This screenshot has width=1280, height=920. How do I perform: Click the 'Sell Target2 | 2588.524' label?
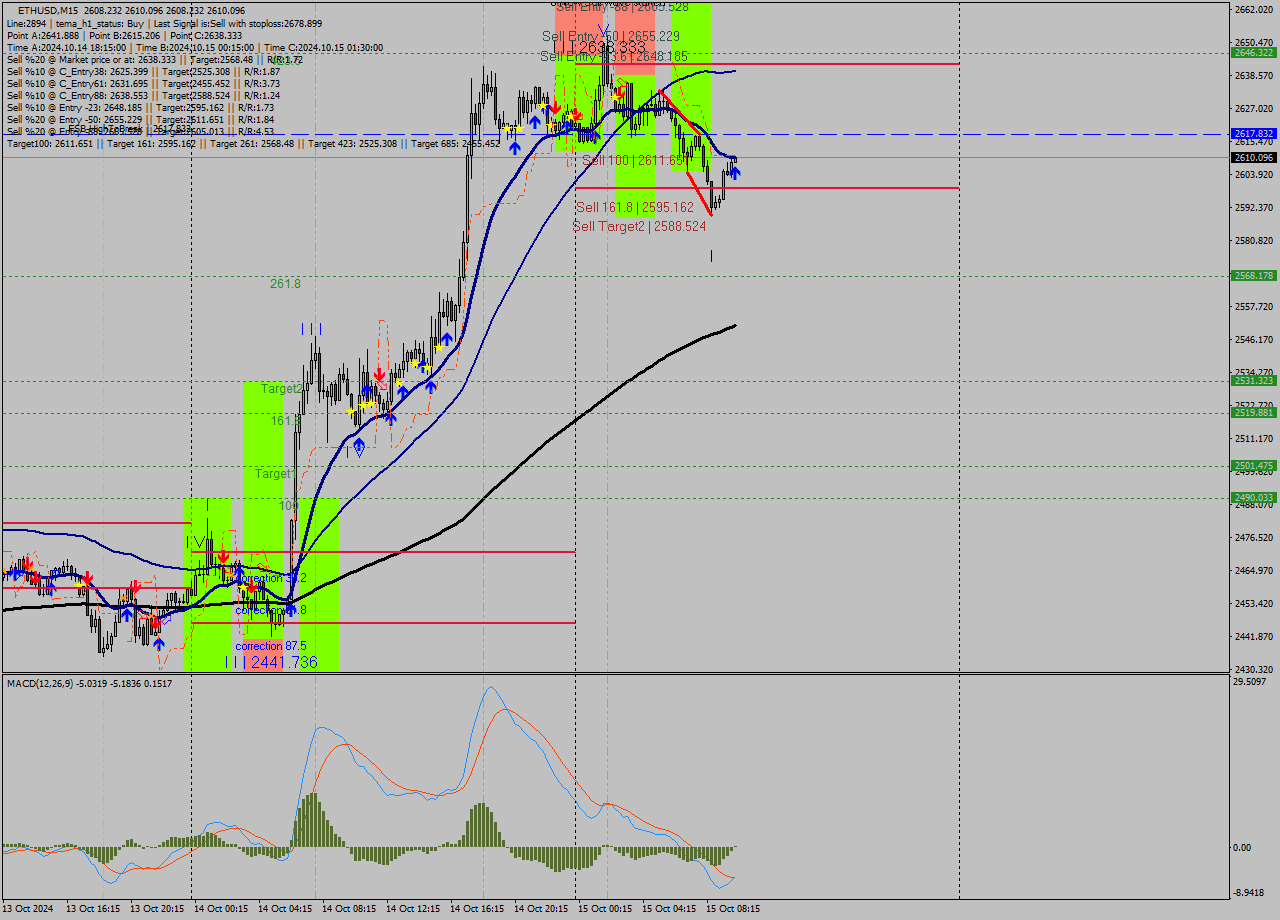(640, 227)
